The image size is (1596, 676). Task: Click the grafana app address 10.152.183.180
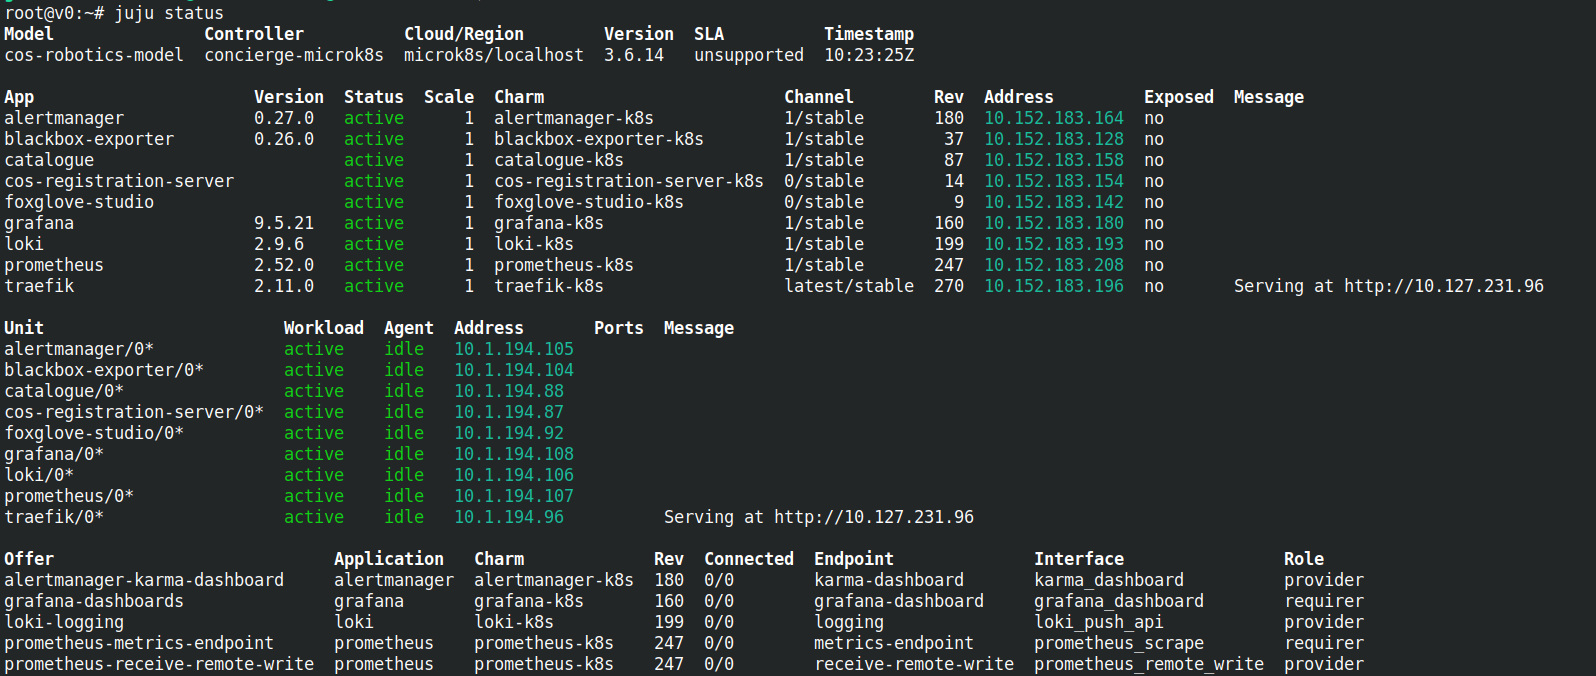coord(1053,223)
